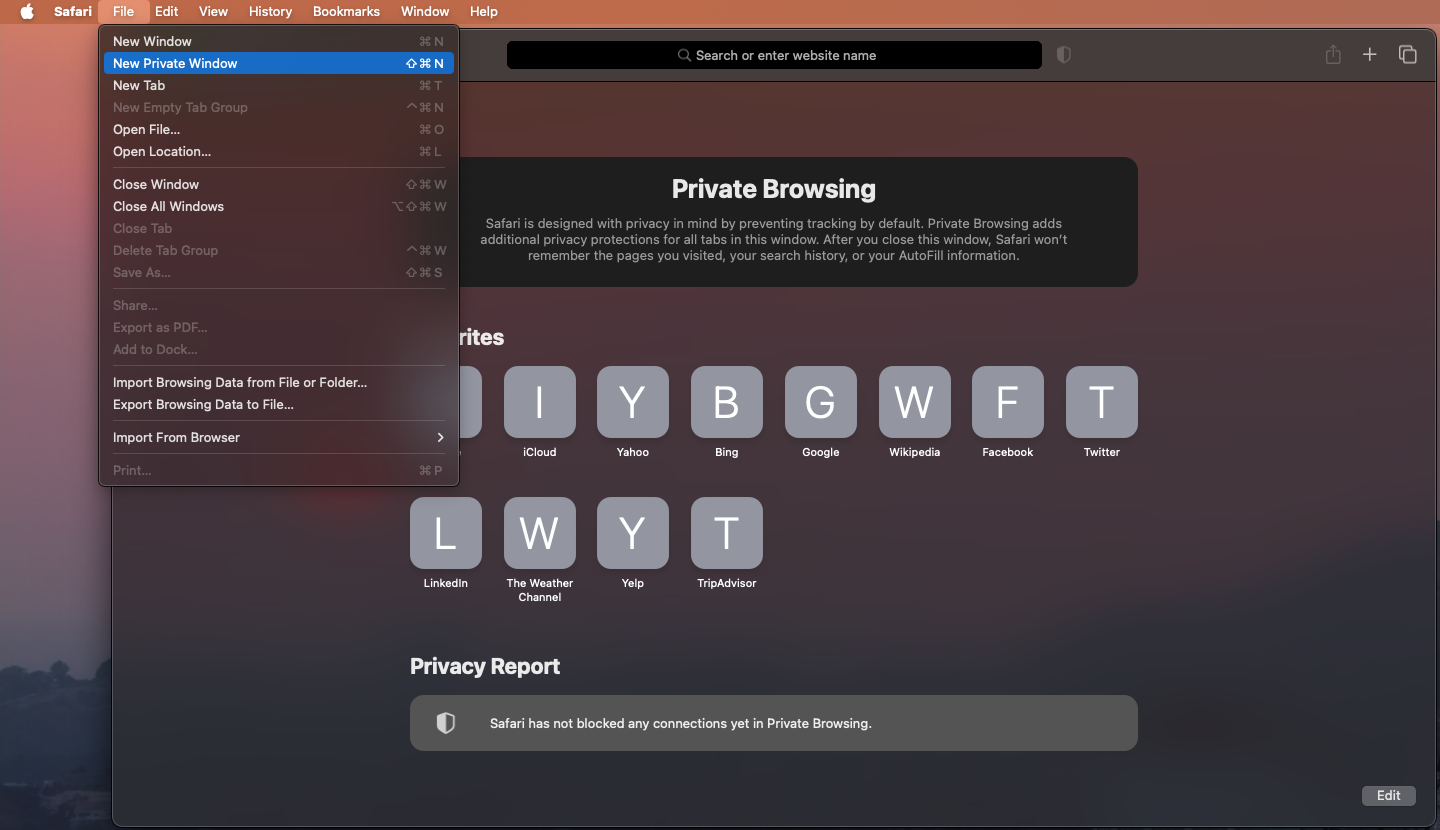1440x830 pixels.
Task: Open the Apple menu
Action: tap(27, 12)
